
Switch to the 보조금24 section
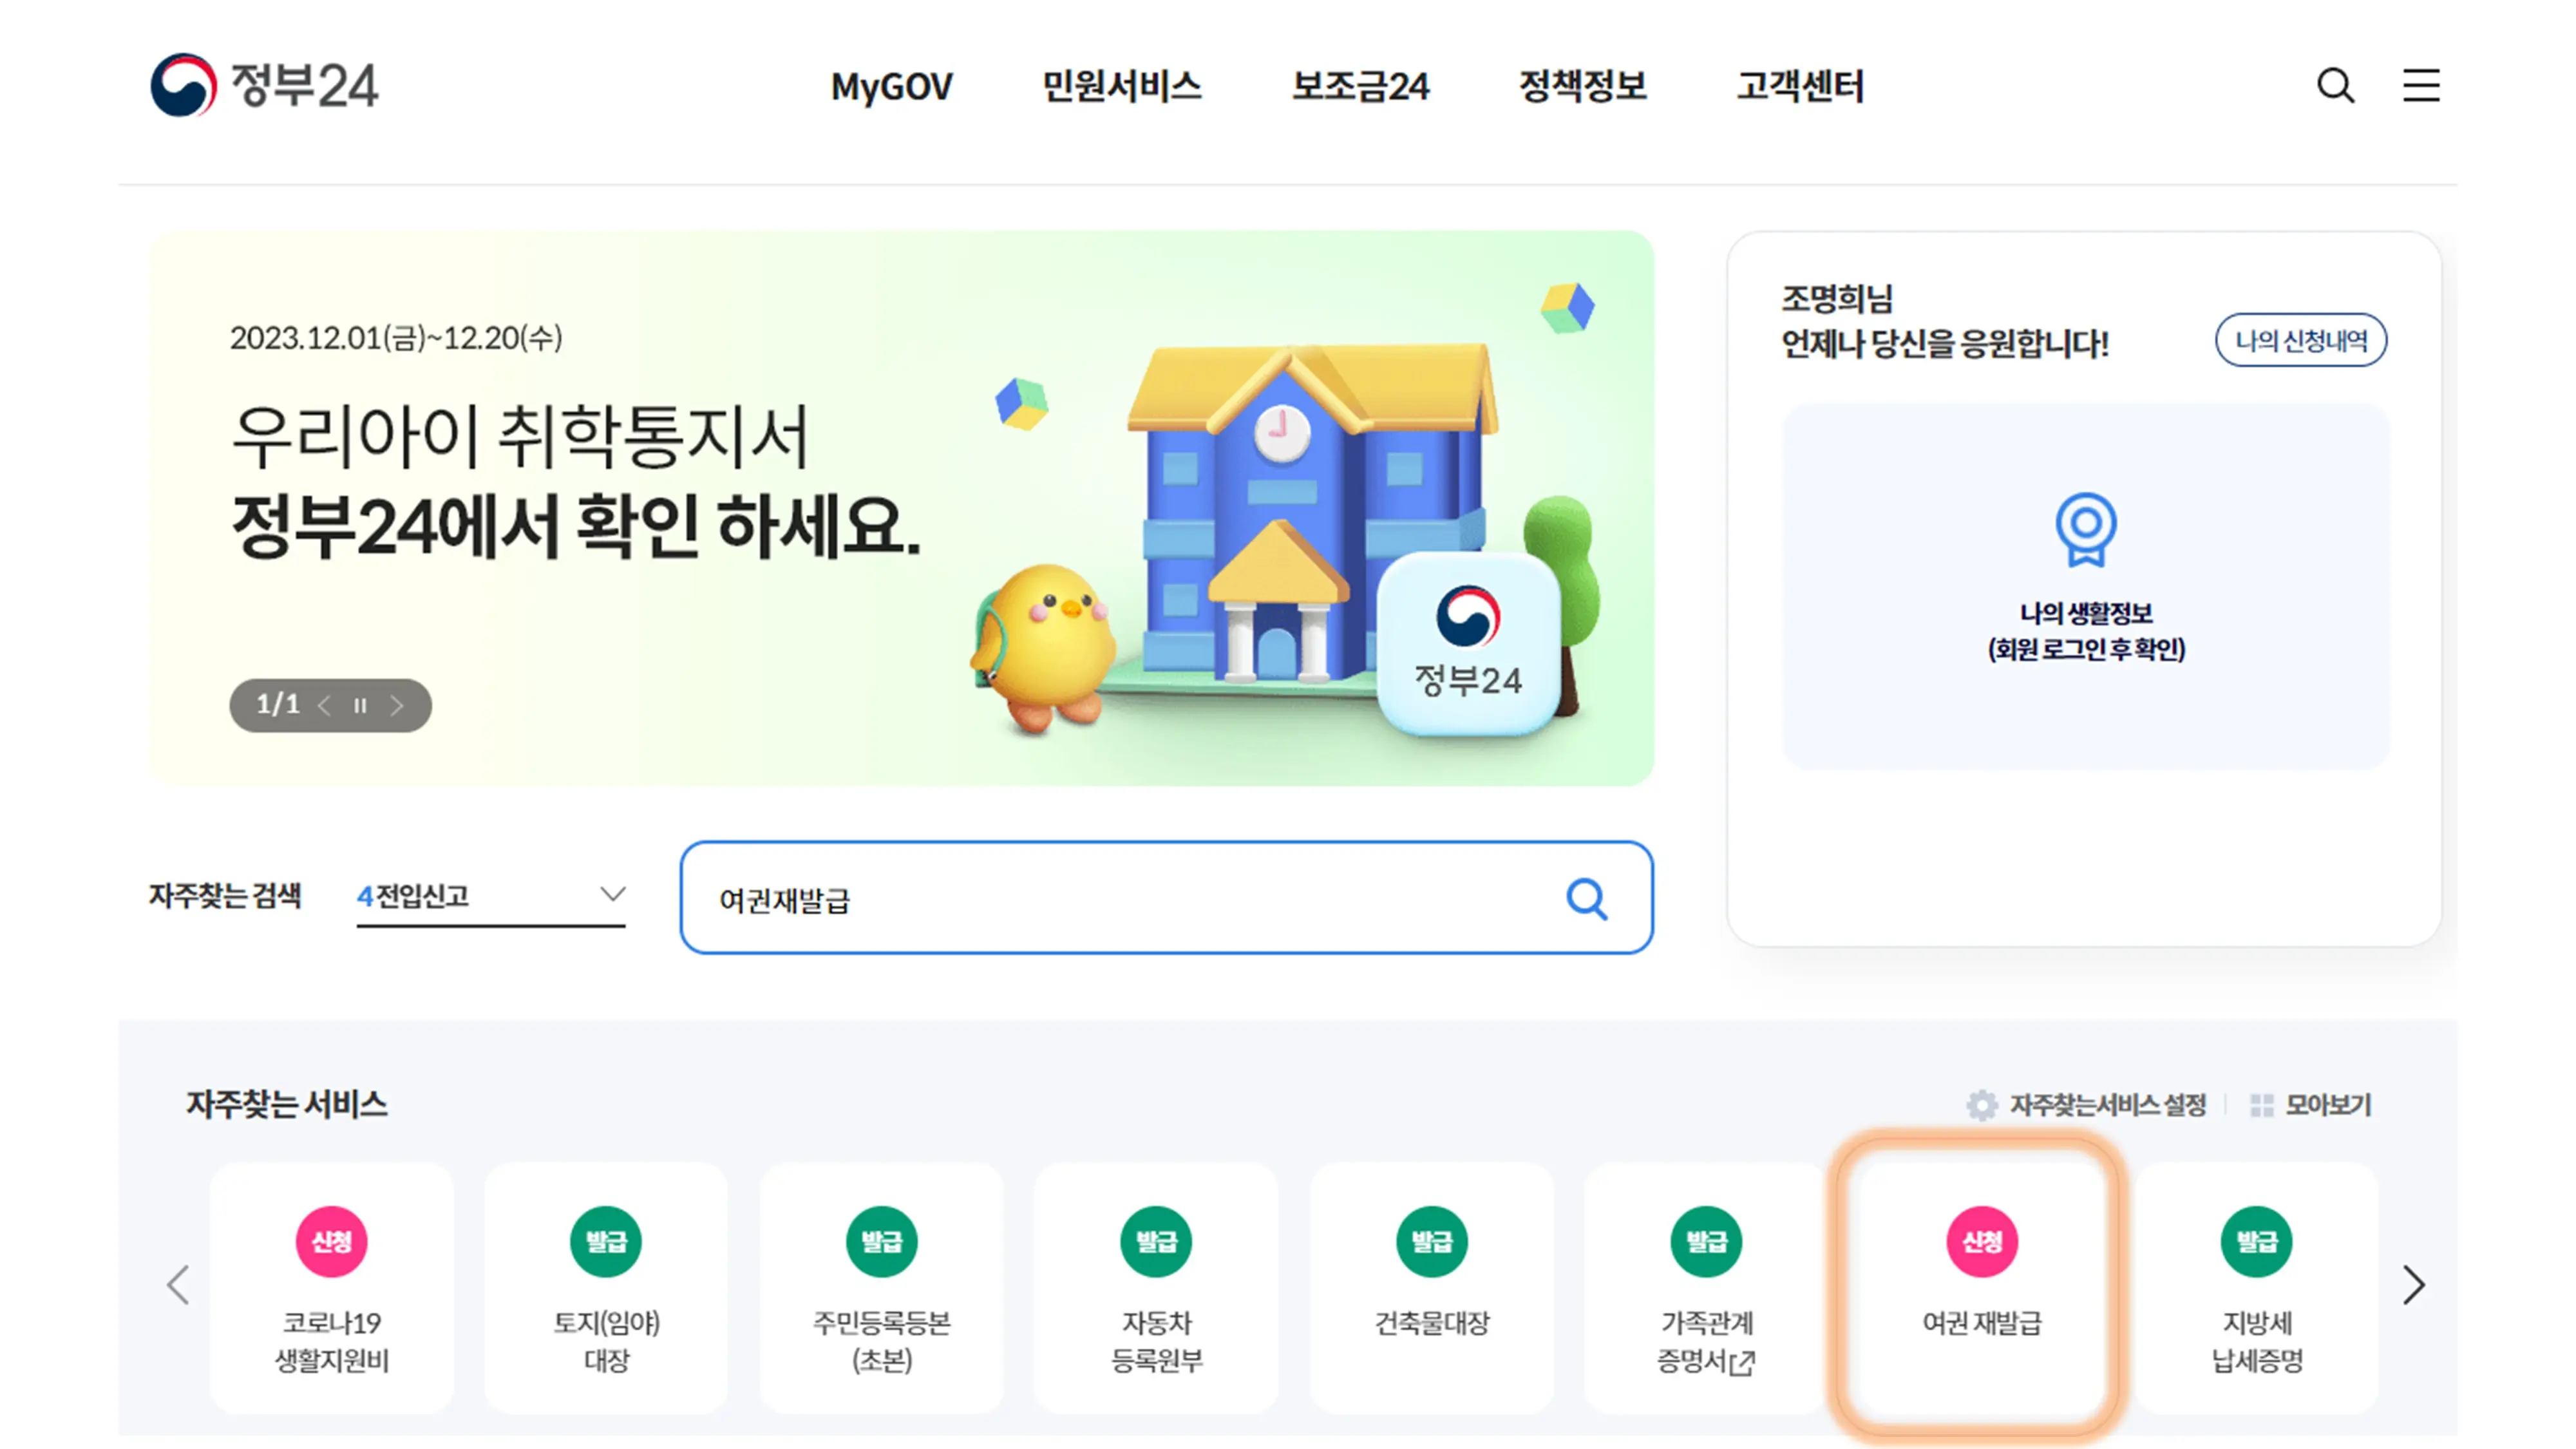coord(1361,88)
